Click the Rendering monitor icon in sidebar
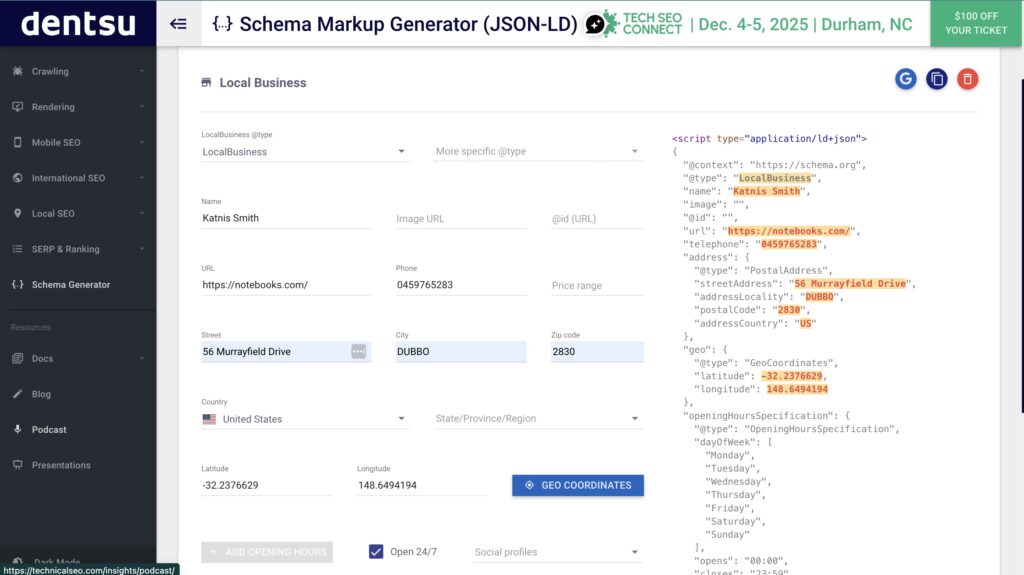This screenshot has width=1024, height=575. coord(18,107)
